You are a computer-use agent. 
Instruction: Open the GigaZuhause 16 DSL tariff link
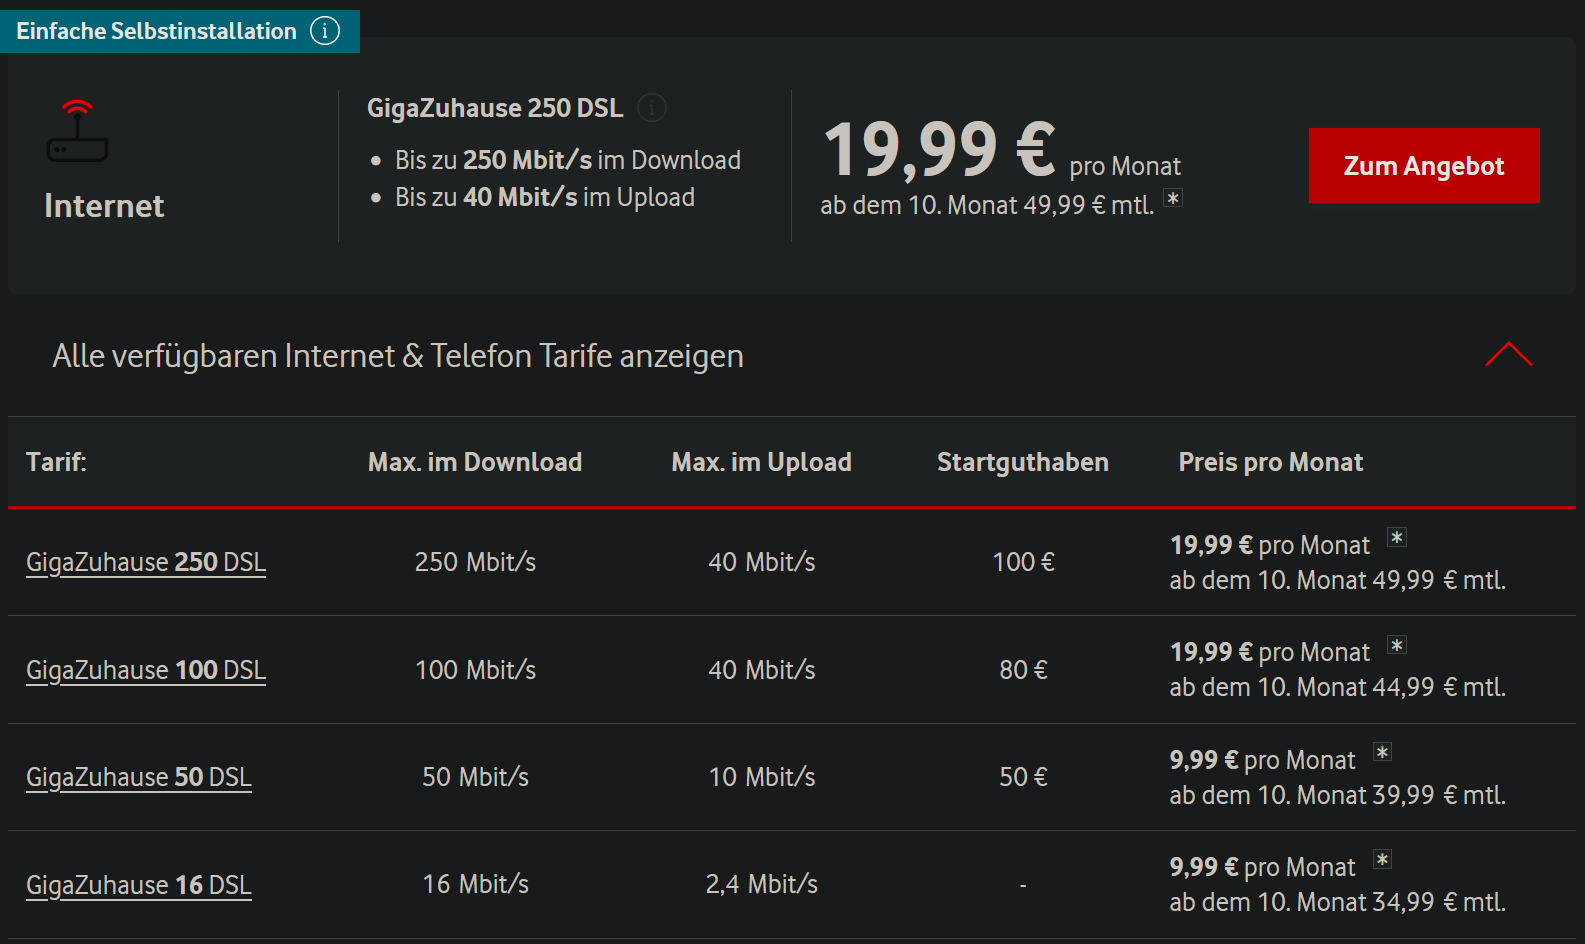pyautogui.click(x=139, y=885)
